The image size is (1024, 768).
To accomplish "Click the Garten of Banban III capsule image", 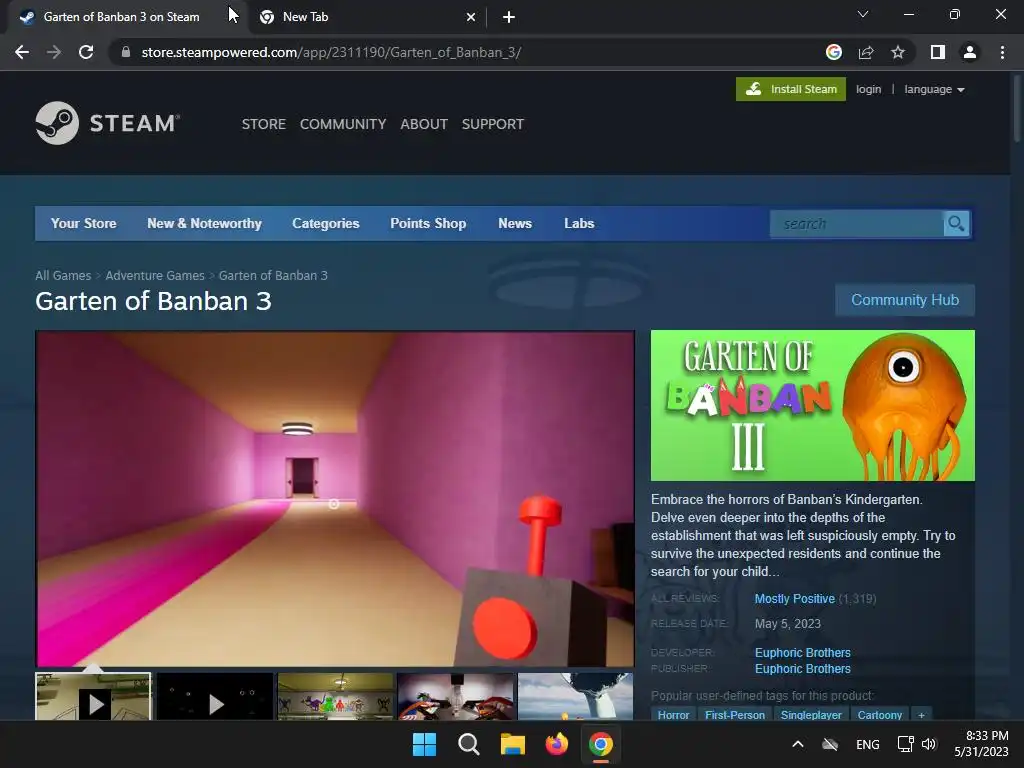I will (813, 406).
